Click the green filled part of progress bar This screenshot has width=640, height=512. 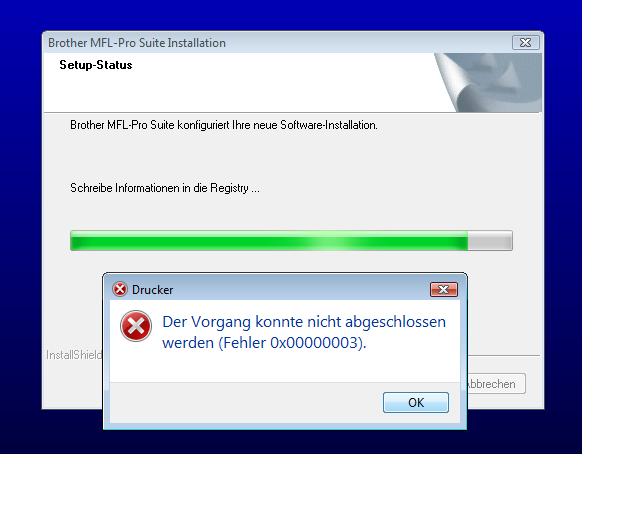coord(269,241)
